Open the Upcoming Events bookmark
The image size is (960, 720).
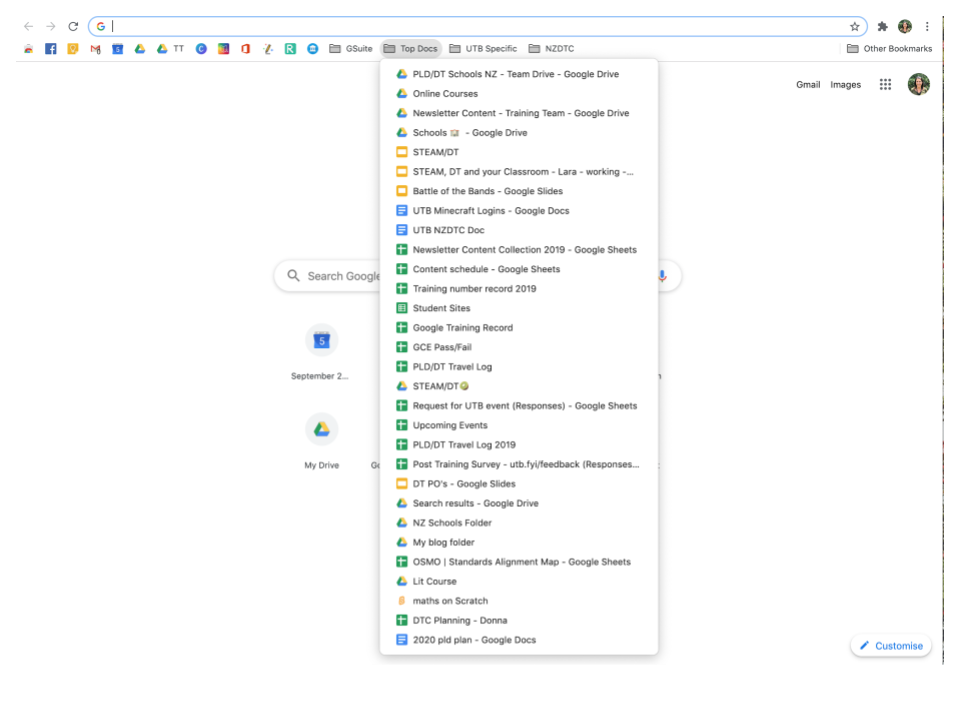coord(519,426)
